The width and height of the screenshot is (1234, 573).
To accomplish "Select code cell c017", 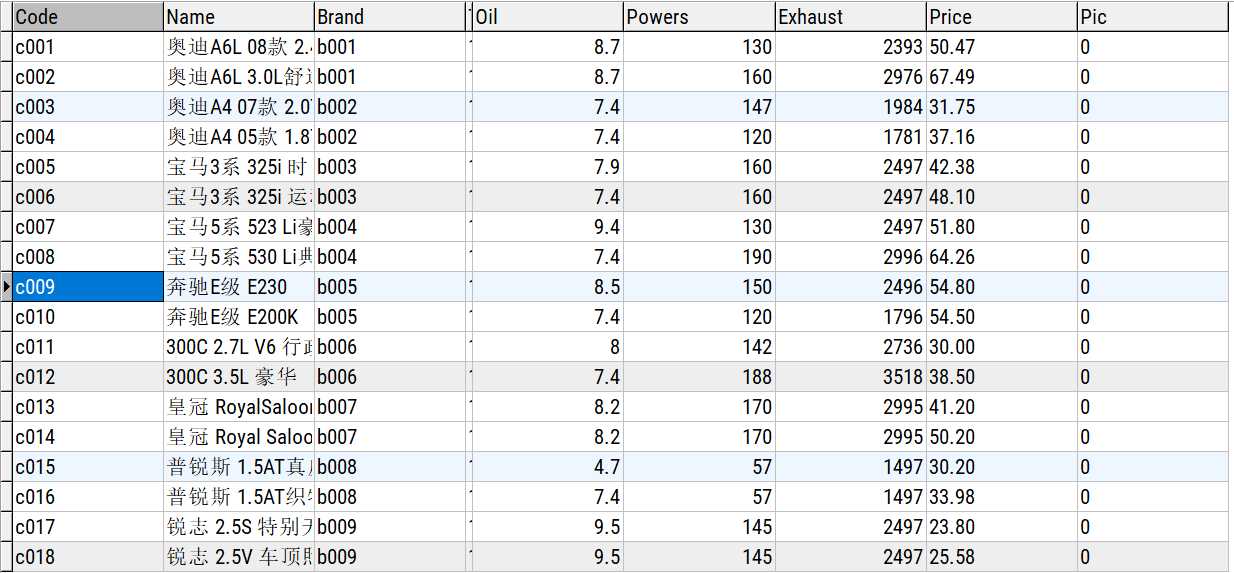I will [x=88, y=527].
